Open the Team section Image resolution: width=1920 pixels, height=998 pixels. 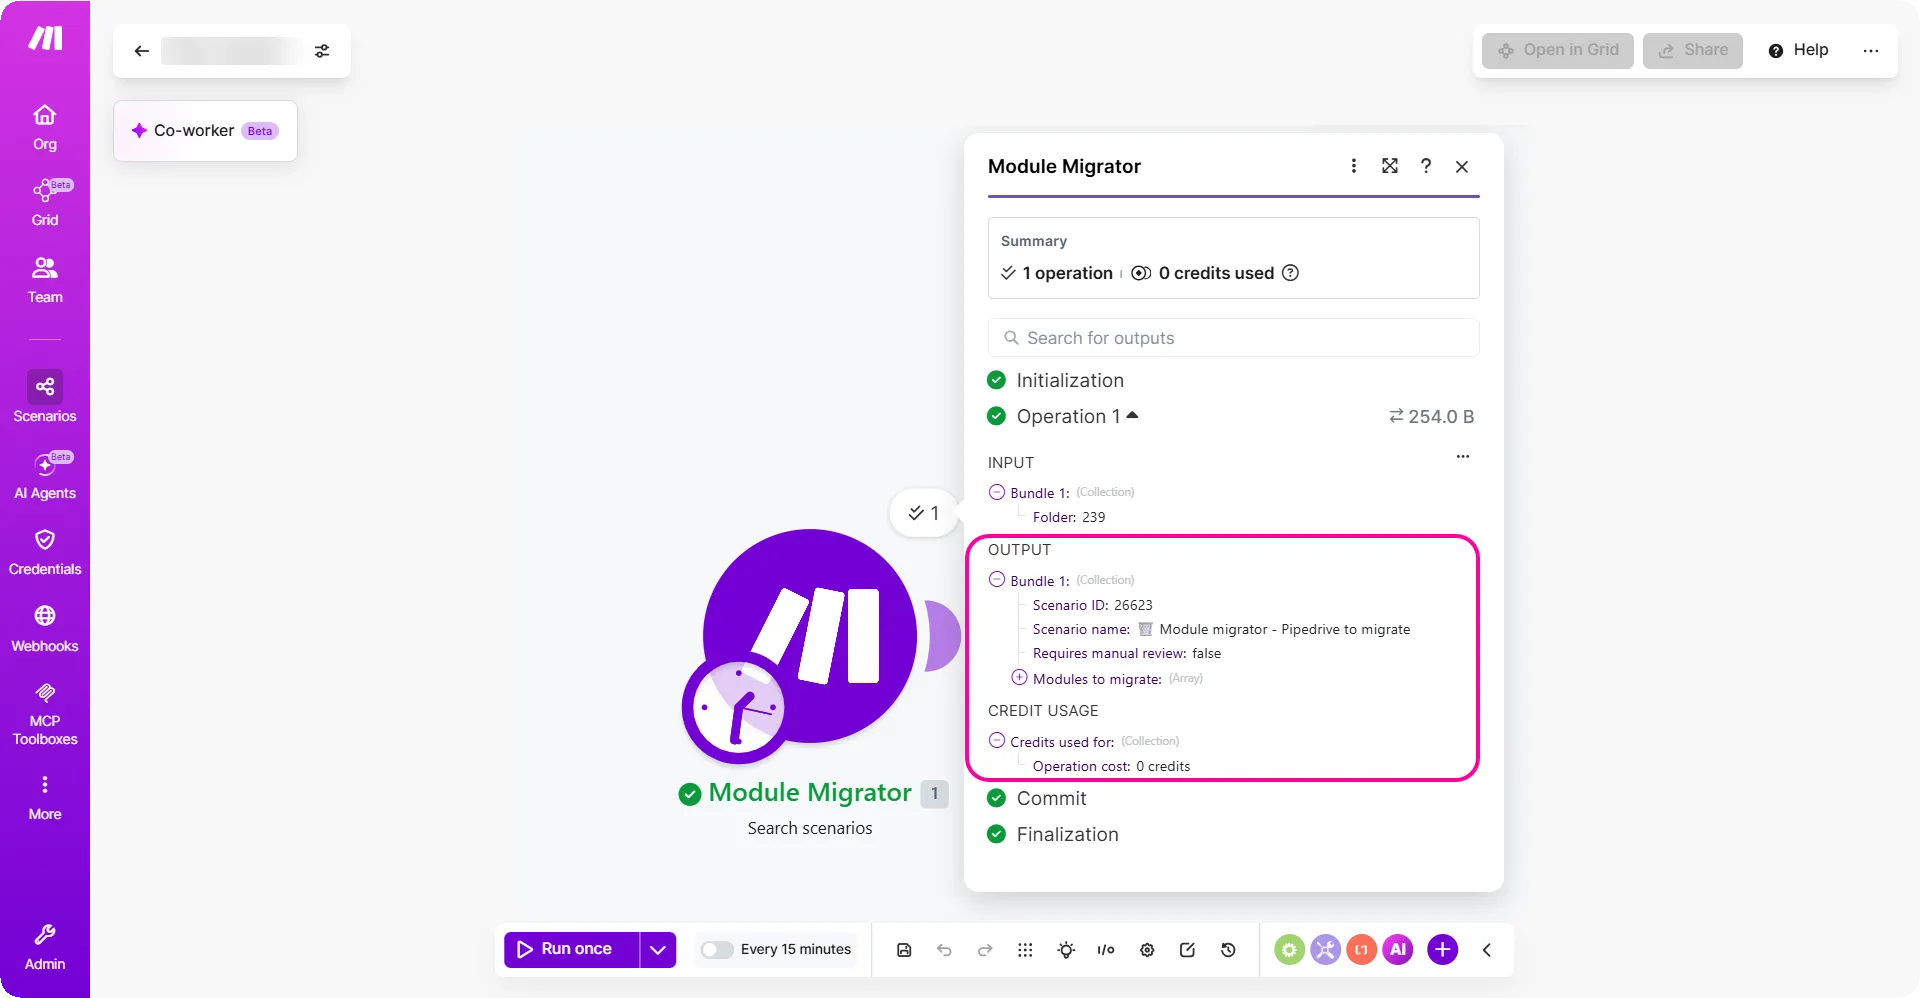(45, 280)
